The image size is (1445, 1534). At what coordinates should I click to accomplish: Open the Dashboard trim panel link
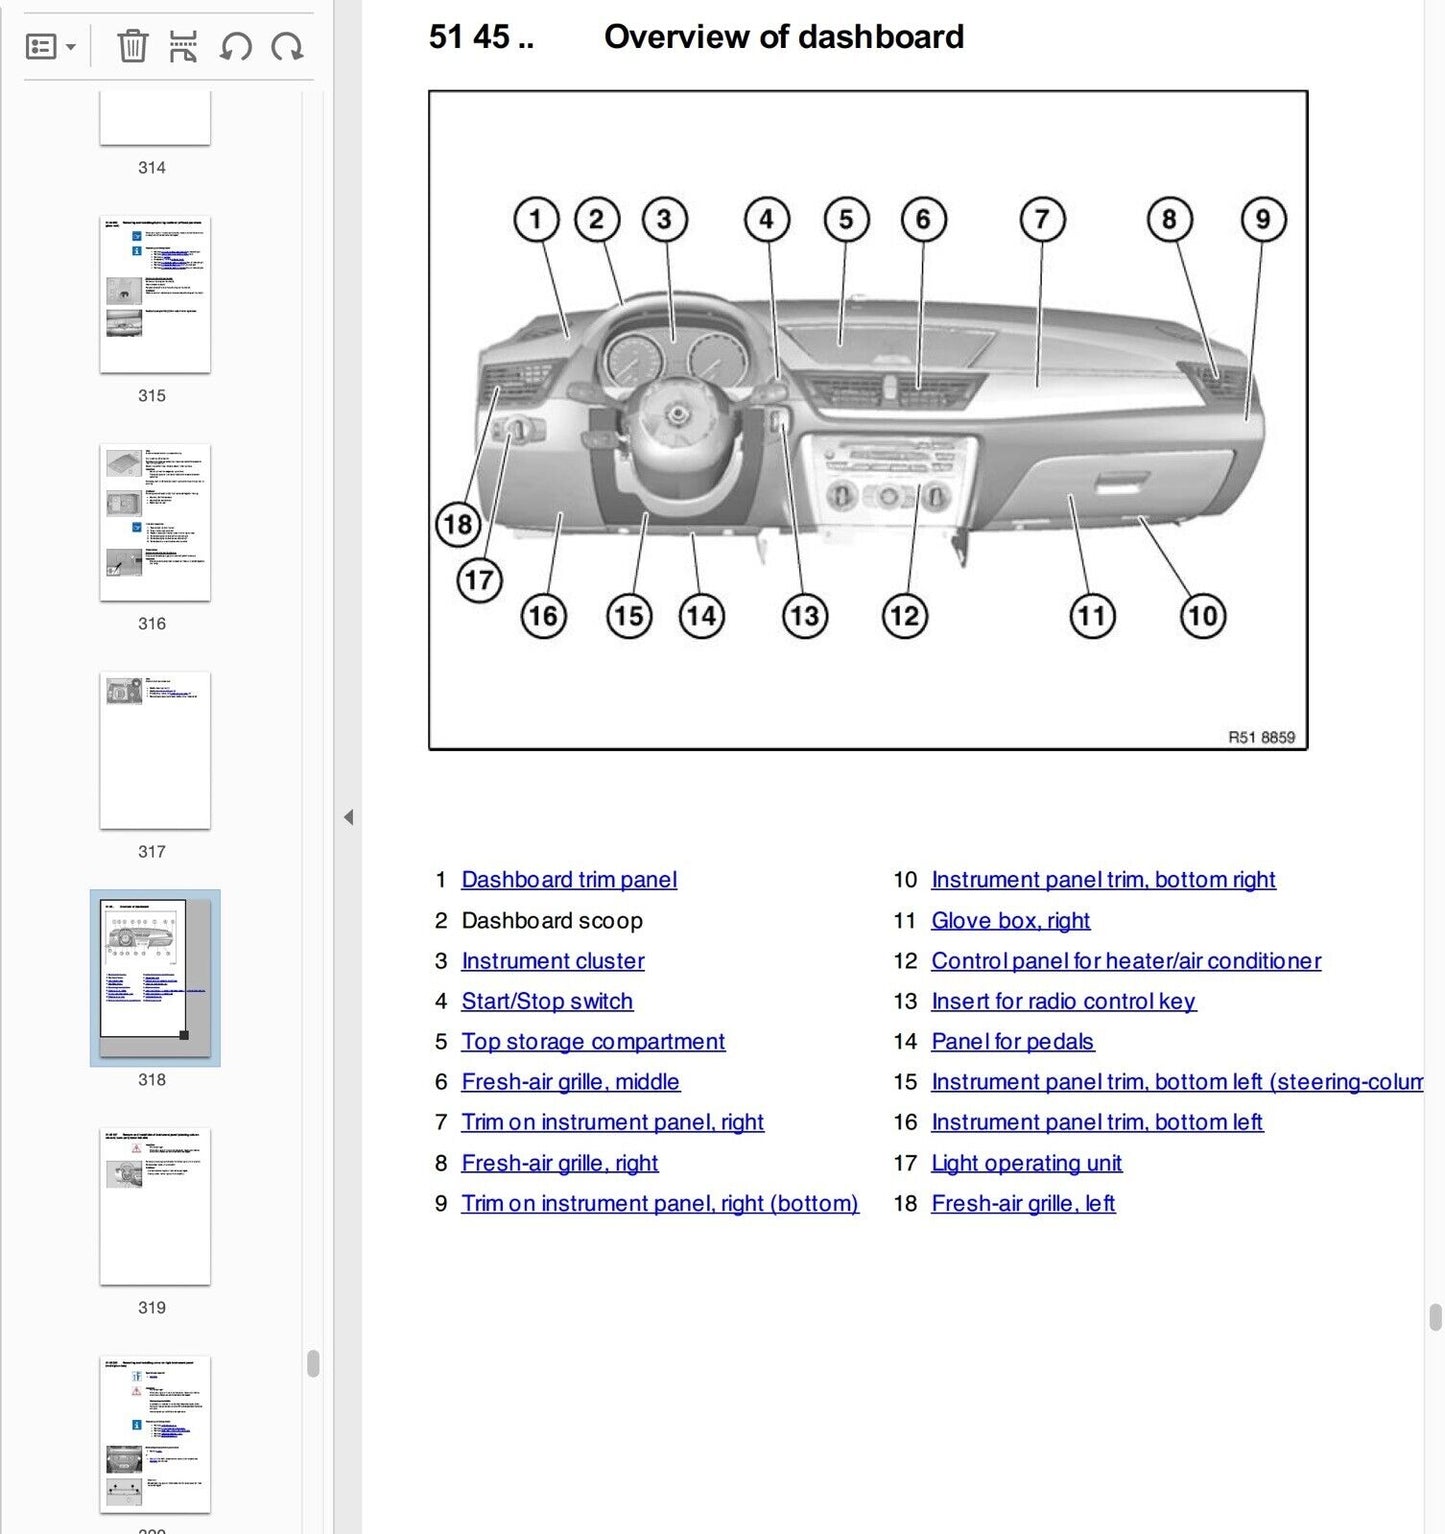coord(569,880)
